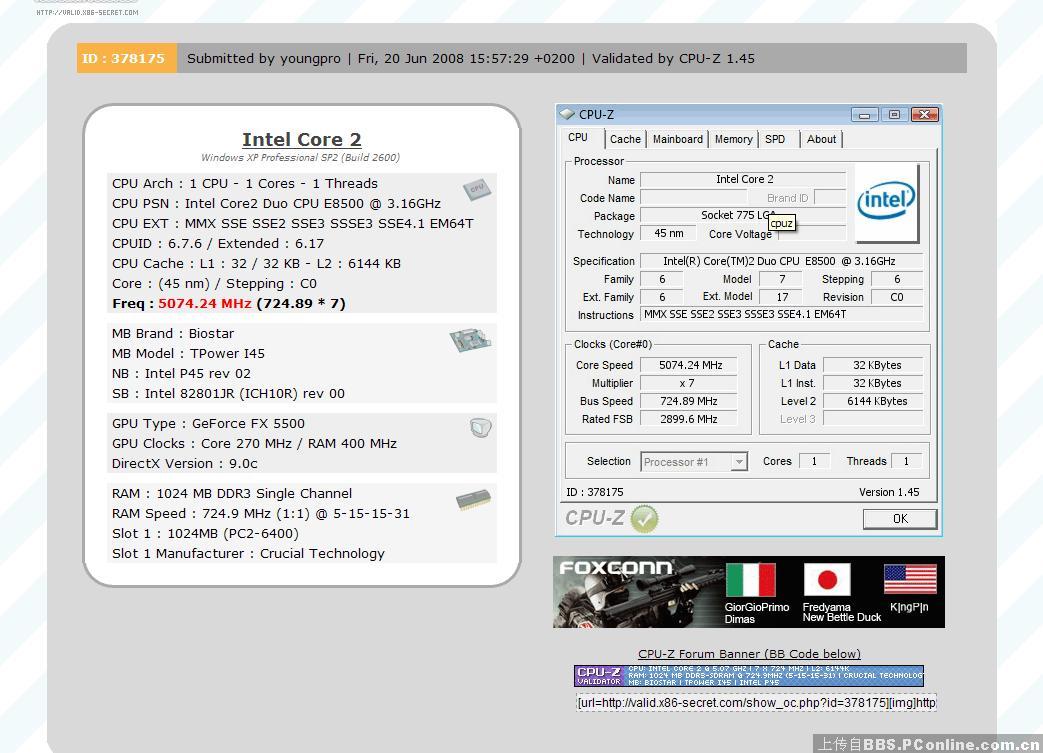Click the green validation checkmark badge
1043x753 pixels.
click(x=644, y=519)
